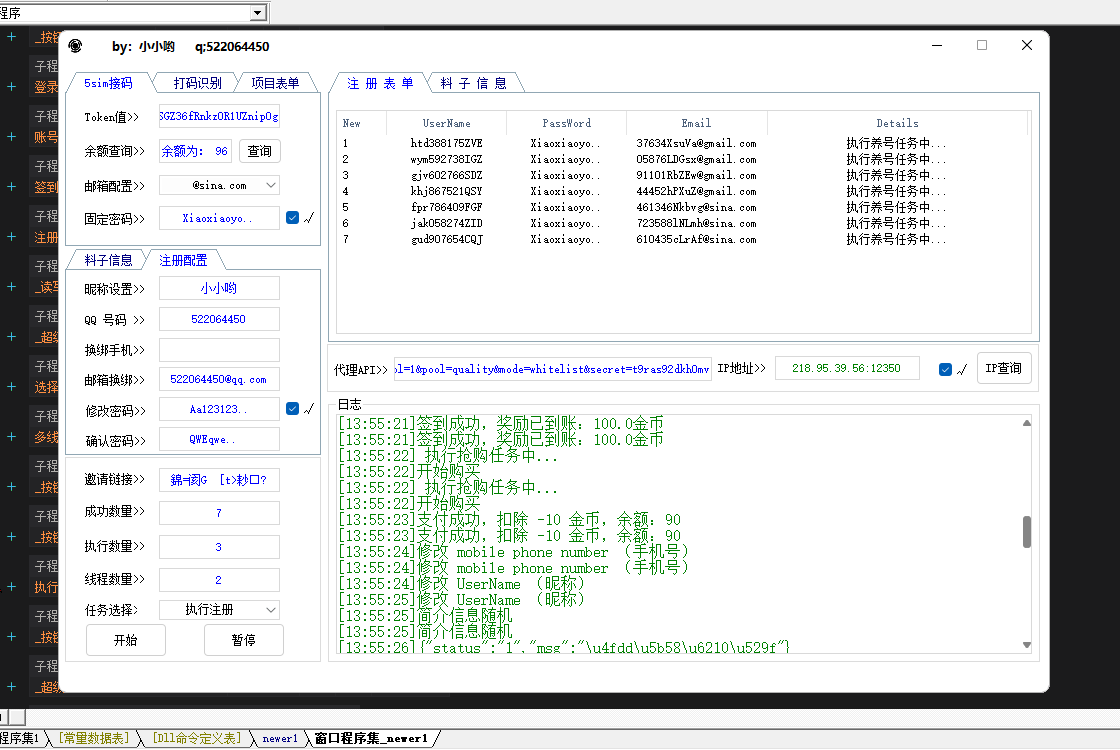Click the log scrollbar up arrow
The height and width of the screenshot is (750, 1120).
[1027, 423]
